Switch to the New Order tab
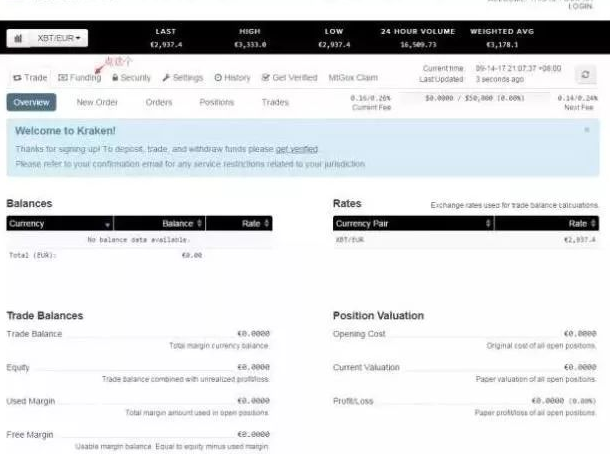This screenshot has width=610, height=454. [x=98, y=102]
